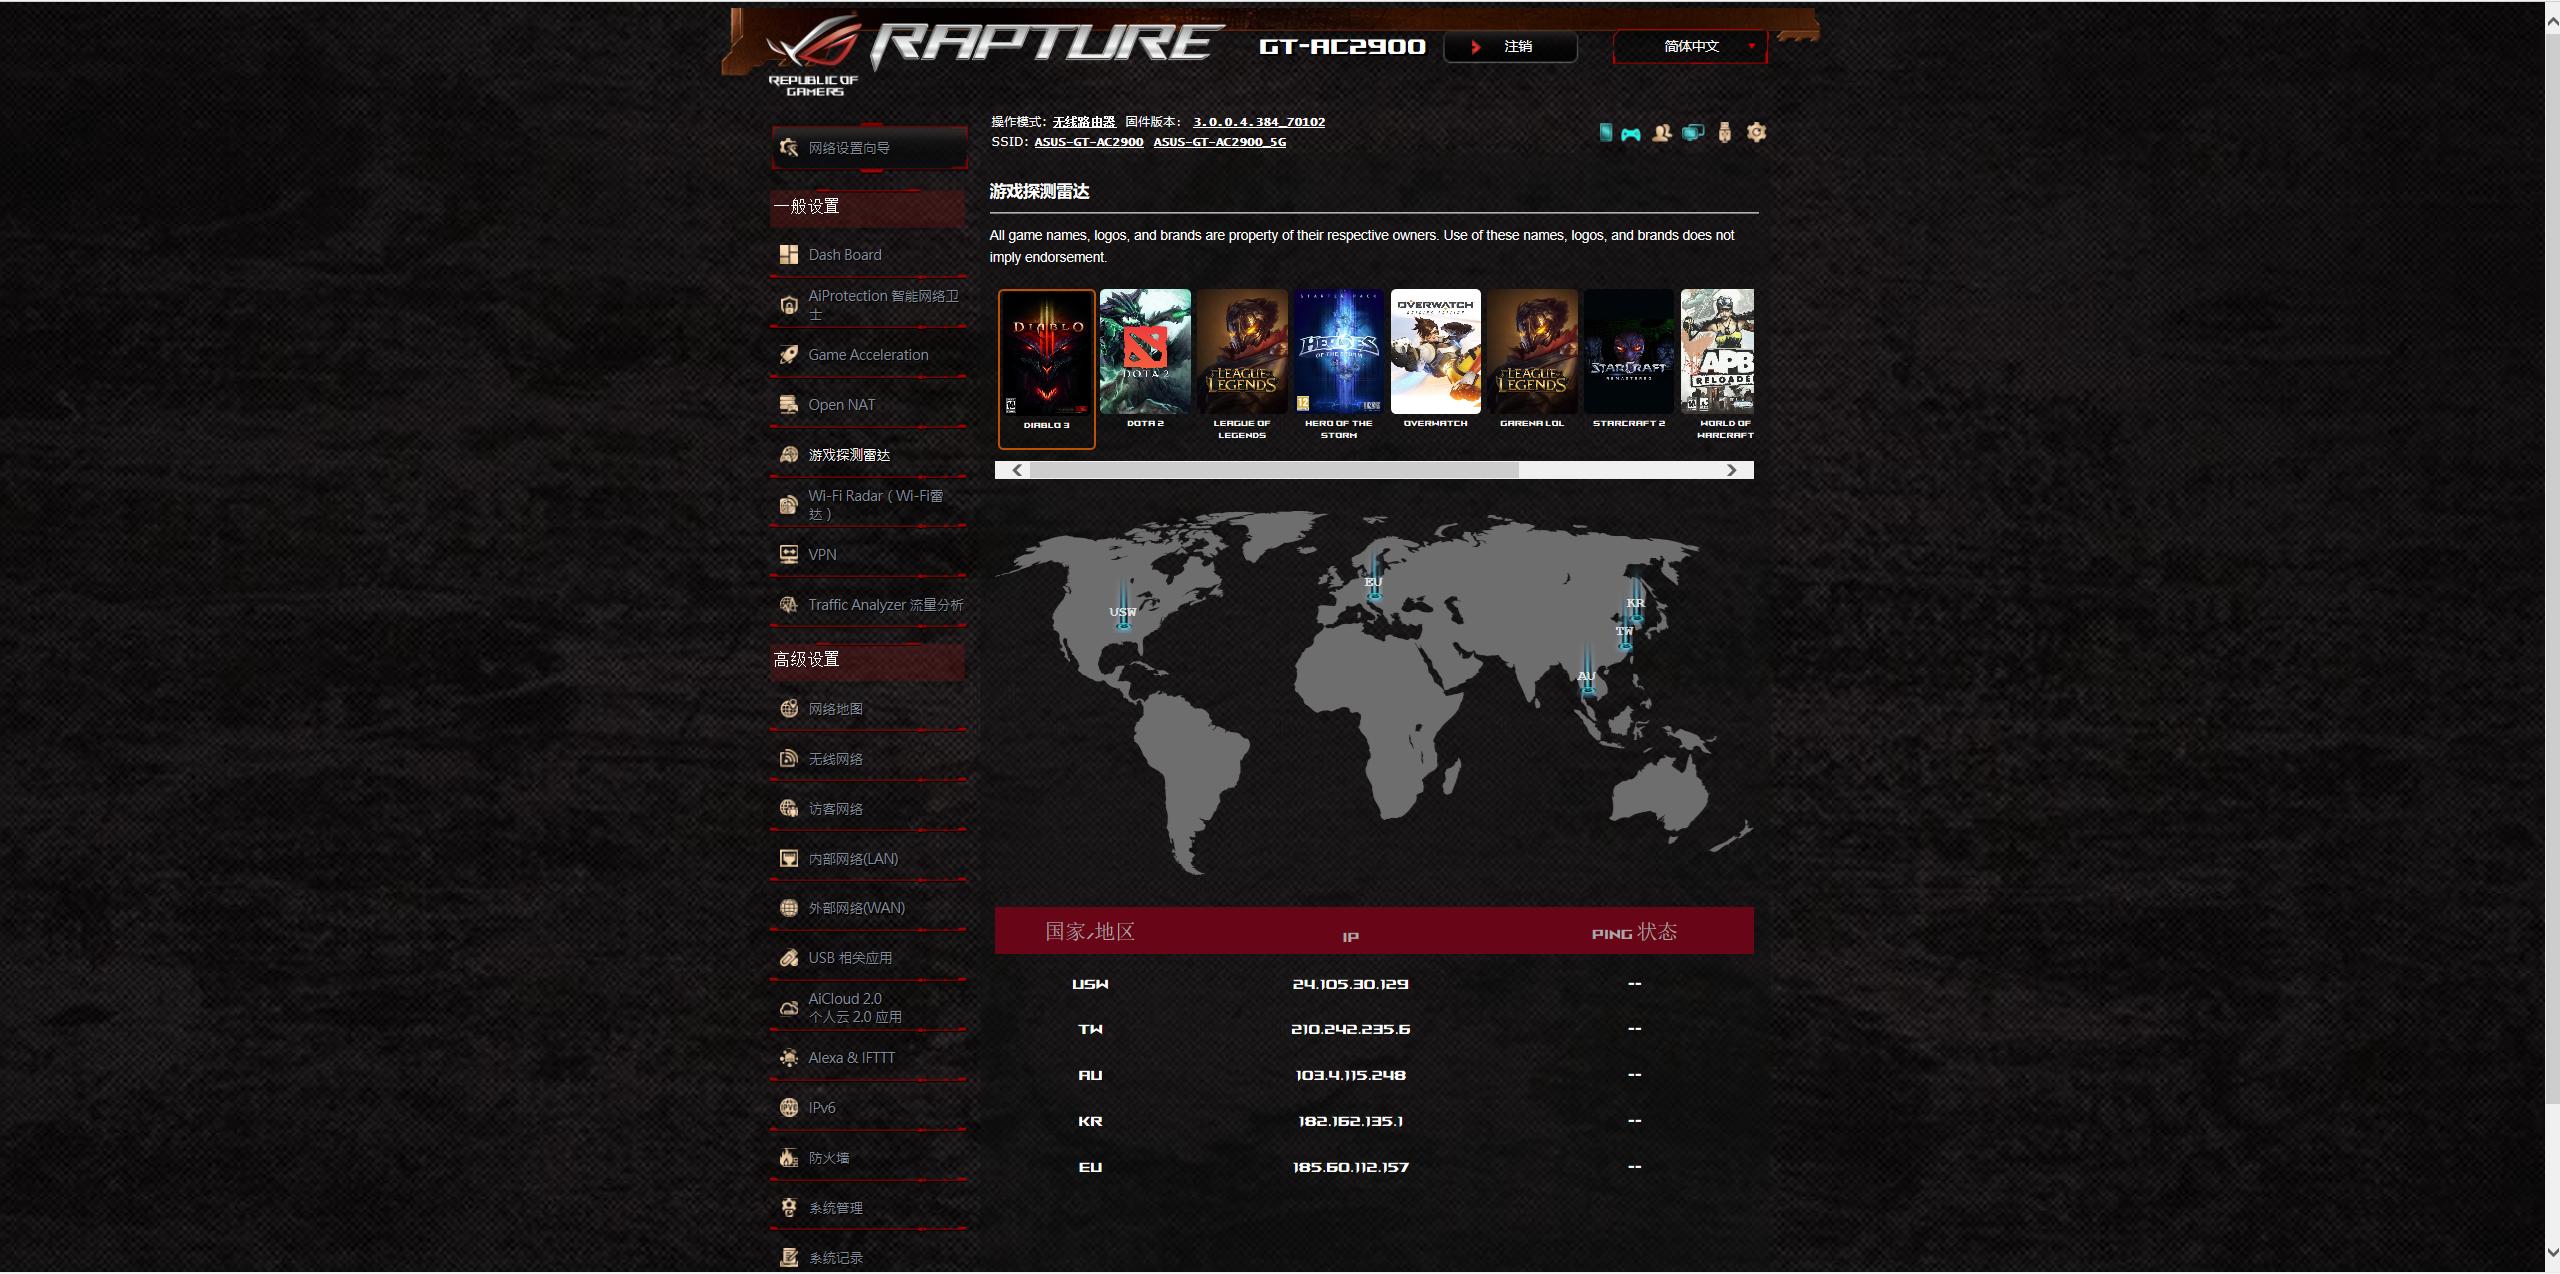The width and height of the screenshot is (2560, 1274).
Task: Open the 简体中文 language dropdown
Action: (x=1690, y=47)
